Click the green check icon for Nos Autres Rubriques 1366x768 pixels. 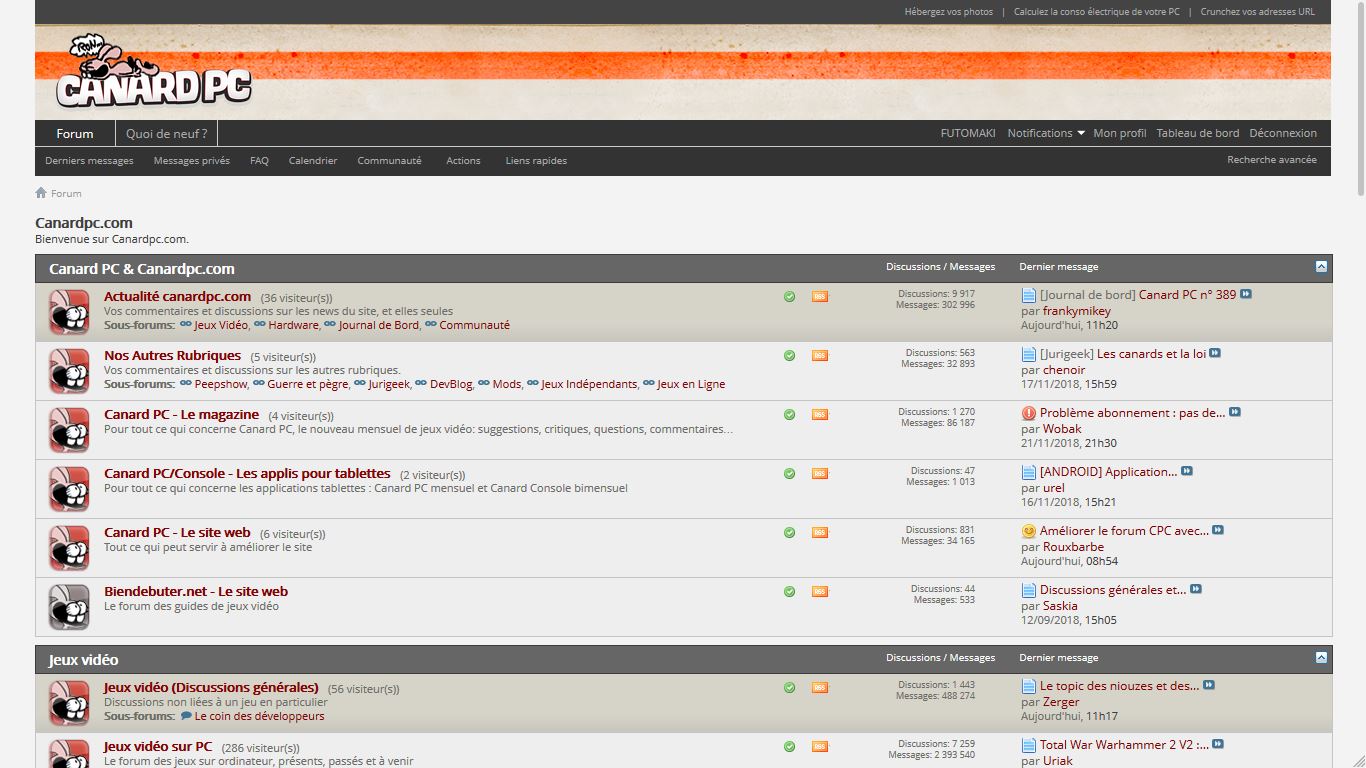pos(789,355)
